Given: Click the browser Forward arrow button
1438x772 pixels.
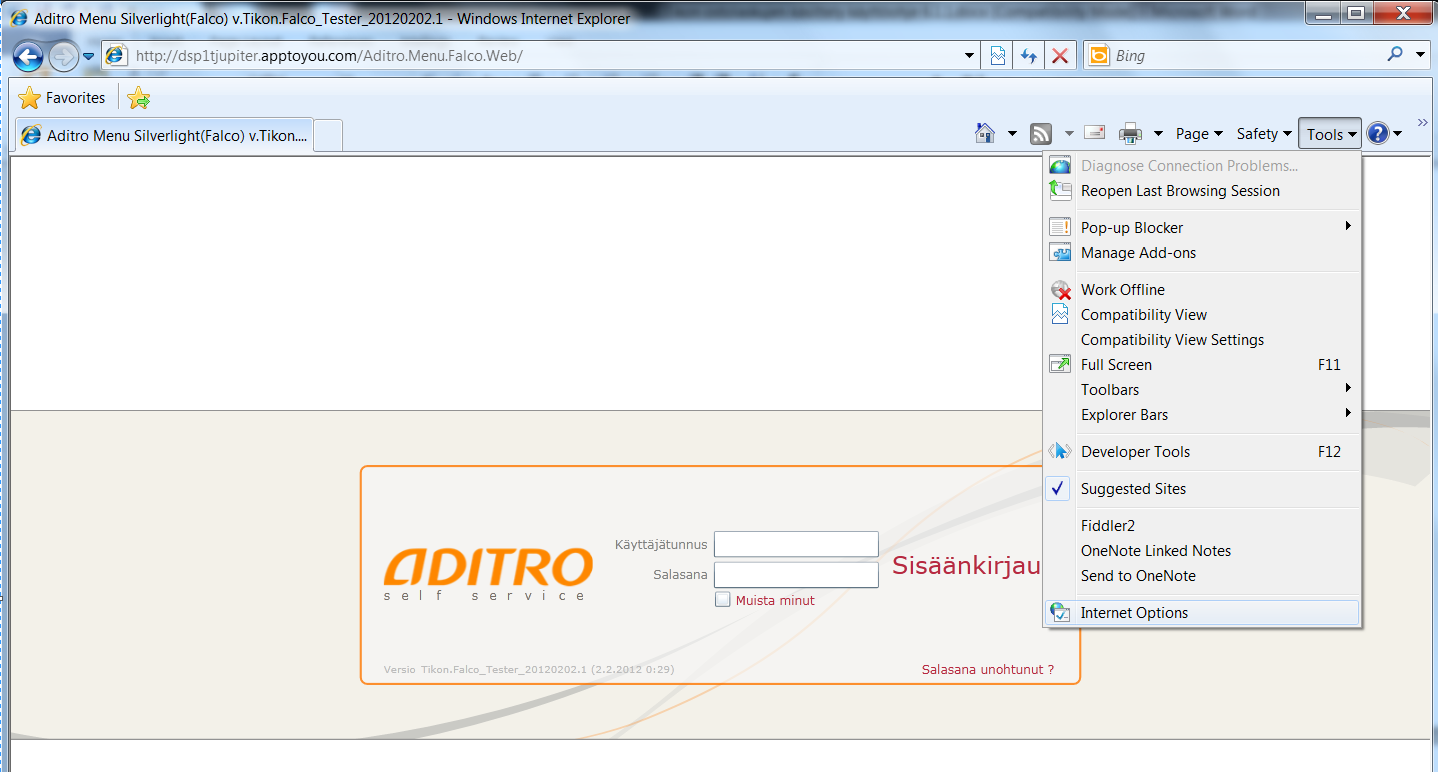Looking at the screenshot, I should 63,56.
